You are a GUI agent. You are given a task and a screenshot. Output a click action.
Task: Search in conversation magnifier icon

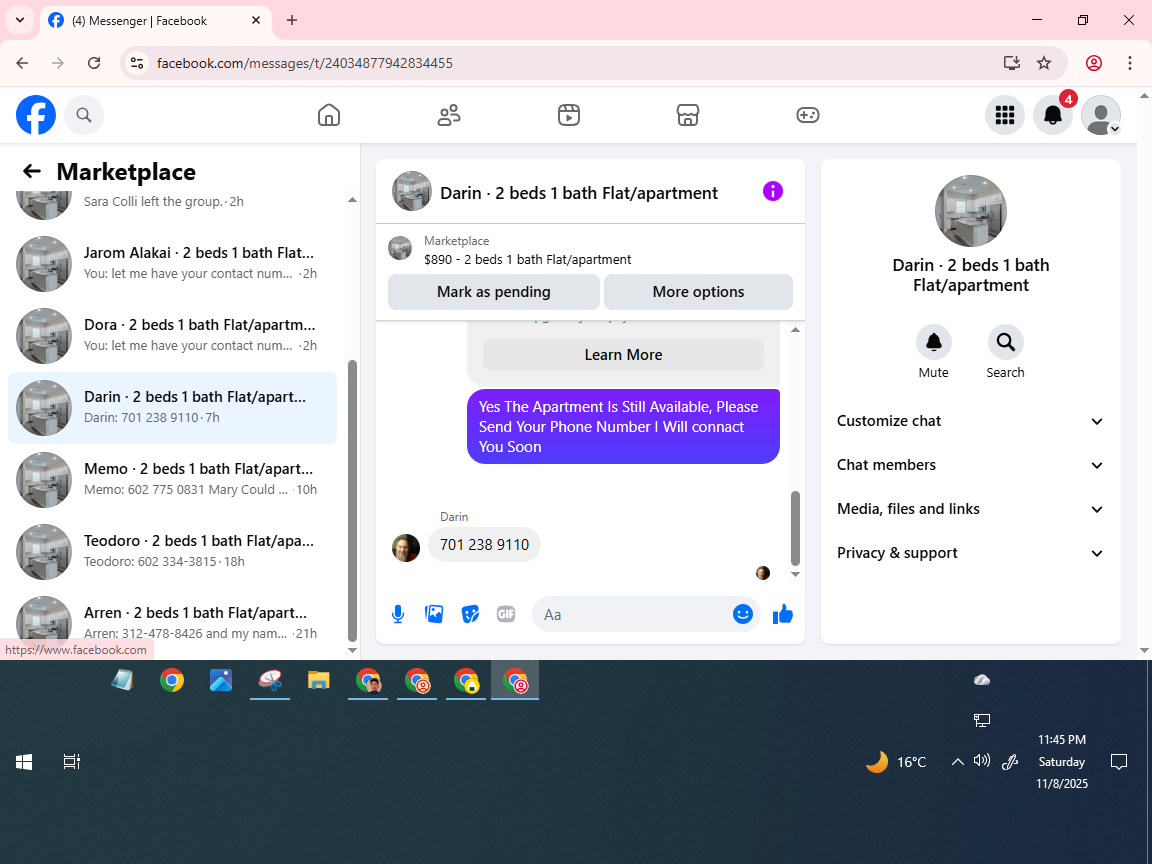[x=1005, y=342]
